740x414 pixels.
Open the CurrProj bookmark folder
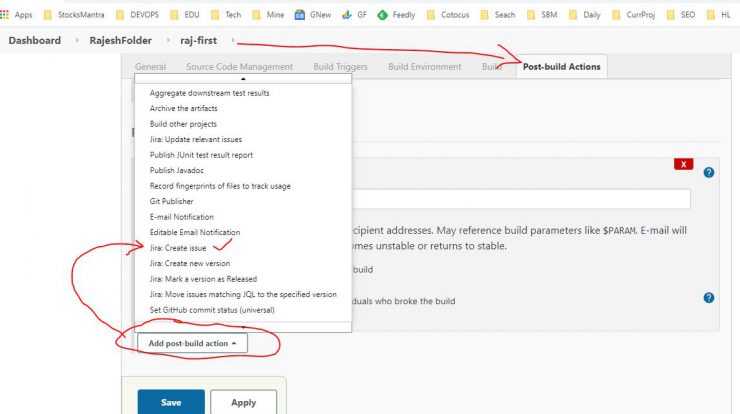click(x=633, y=15)
